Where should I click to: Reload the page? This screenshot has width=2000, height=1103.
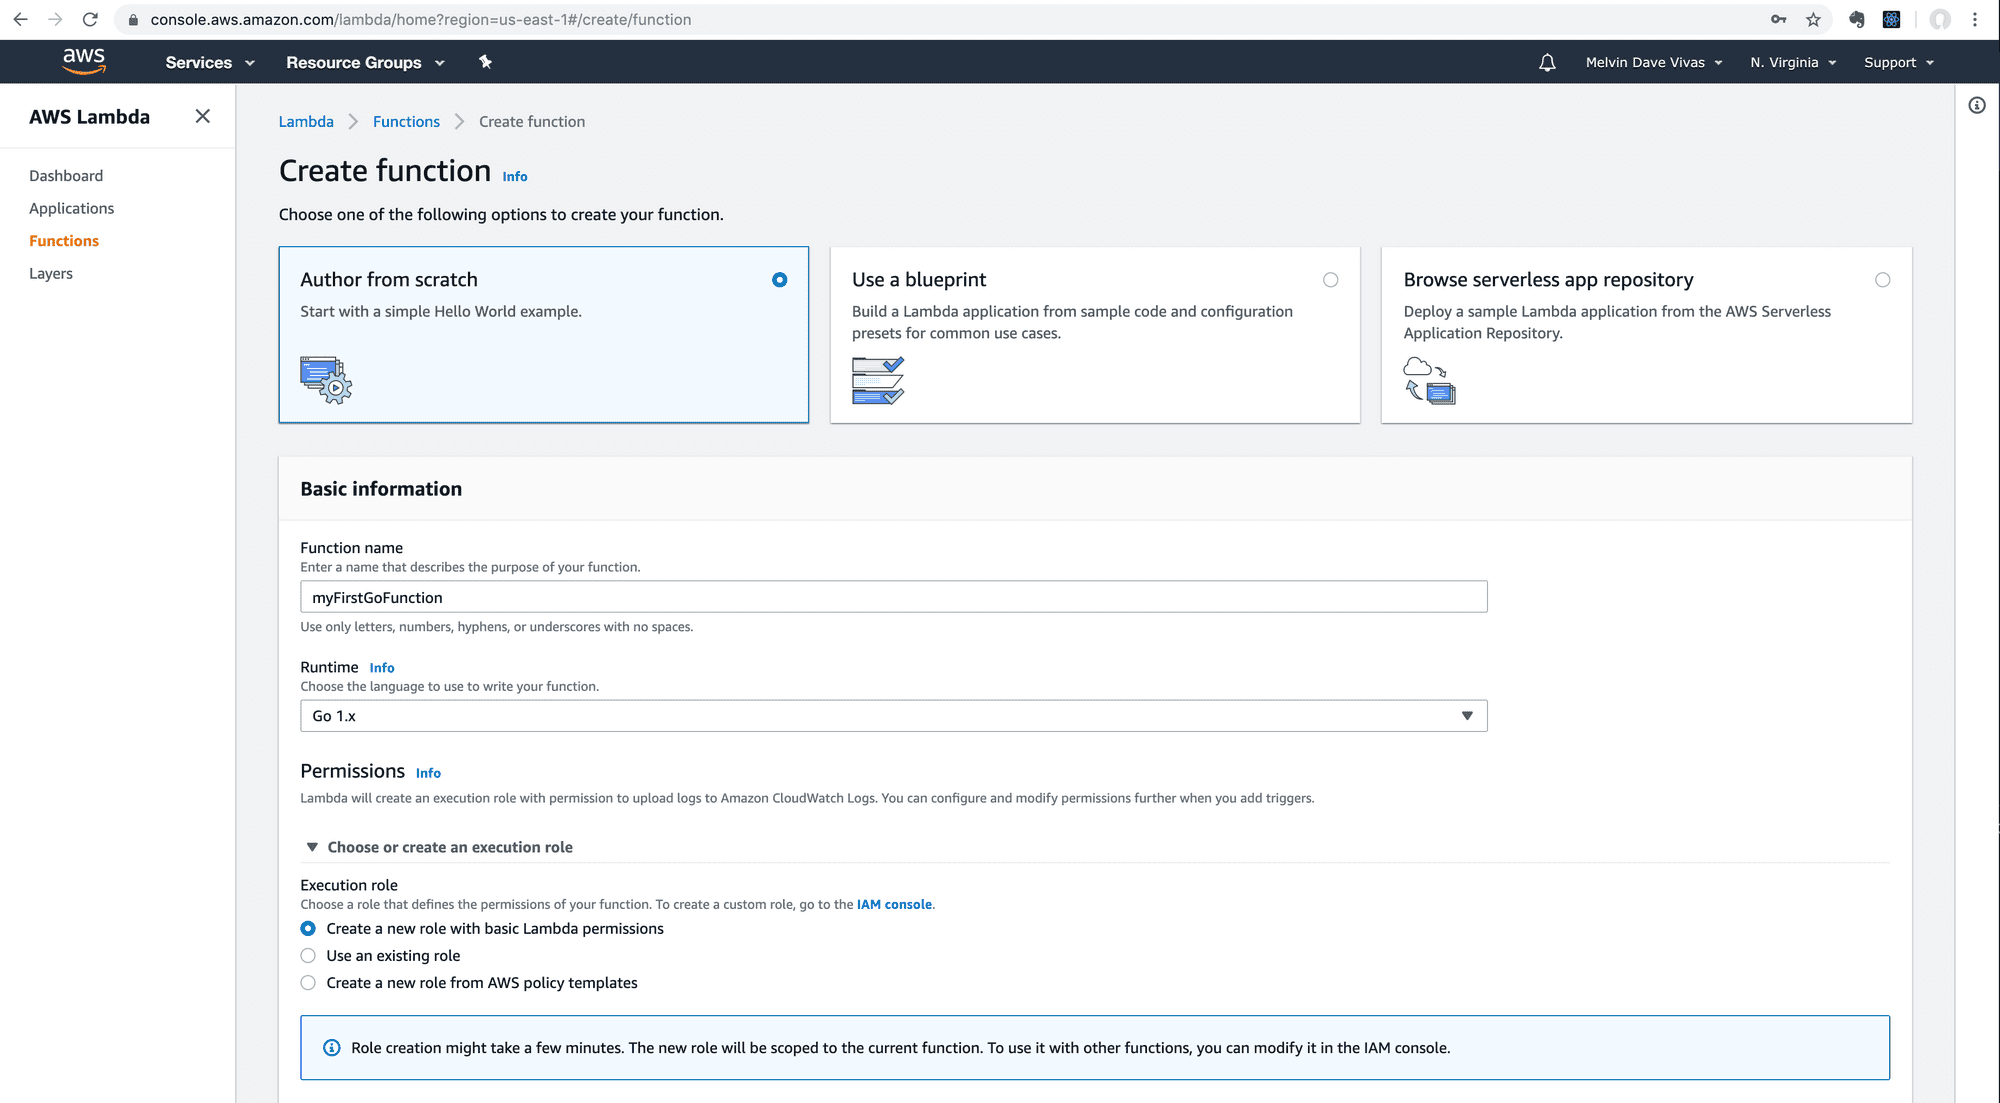coord(90,19)
